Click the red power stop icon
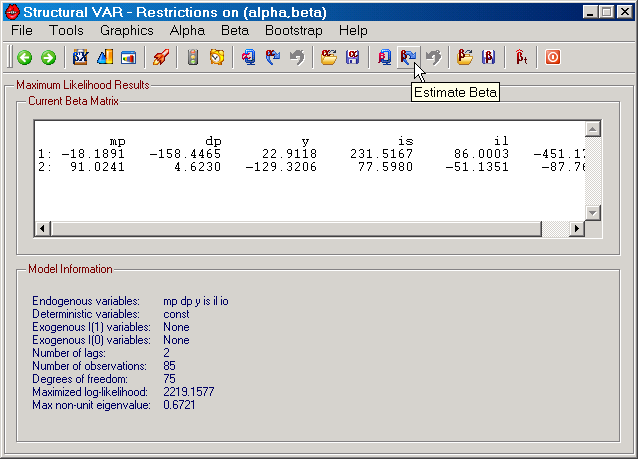This screenshot has width=638, height=459. [553, 57]
